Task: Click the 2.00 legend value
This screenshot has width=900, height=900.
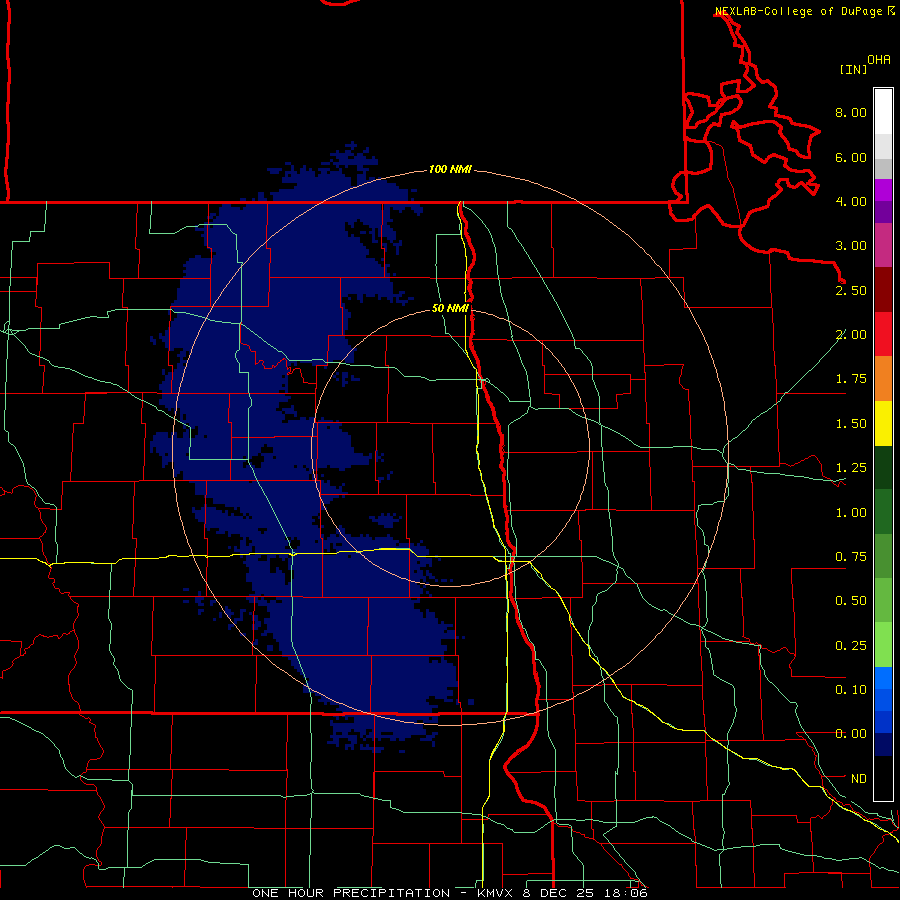Action: 851,335
